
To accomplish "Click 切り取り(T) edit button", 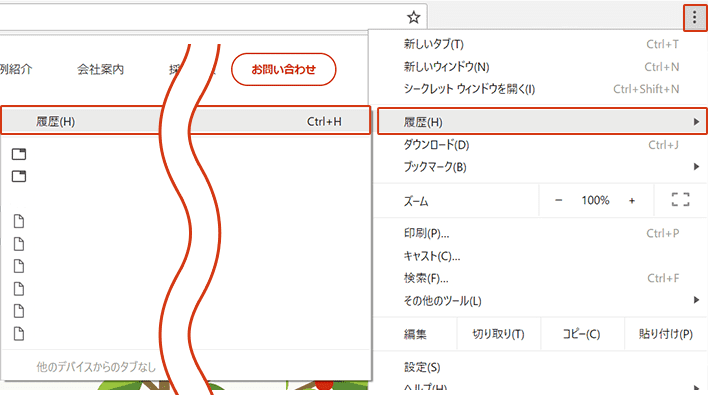I will pyautogui.click(x=498, y=334).
